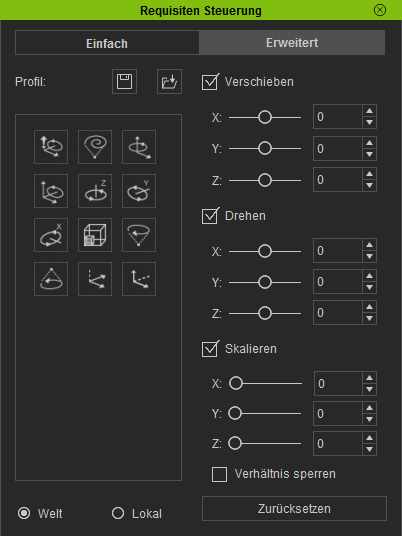The width and height of the screenshot is (402, 536).
Task: Select the cube preset icon
Action: (x=95, y=235)
